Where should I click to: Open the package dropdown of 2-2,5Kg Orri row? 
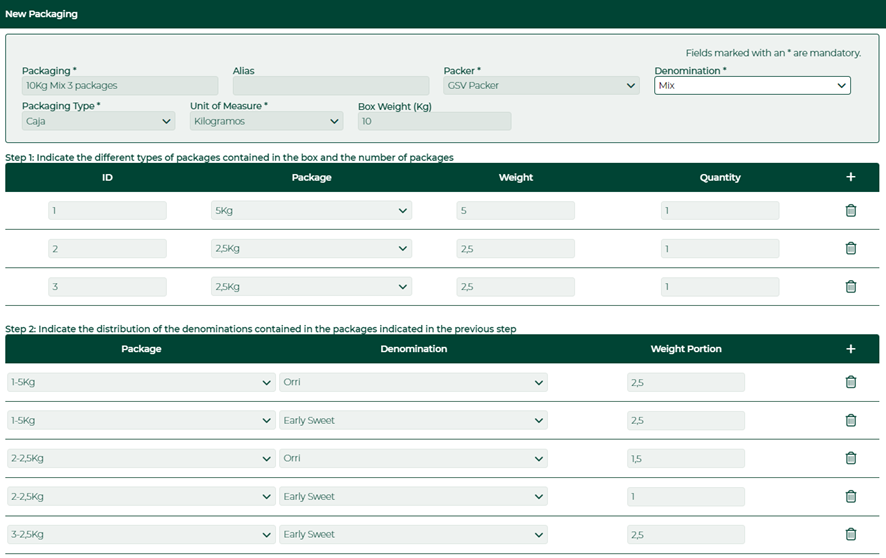(141, 458)
